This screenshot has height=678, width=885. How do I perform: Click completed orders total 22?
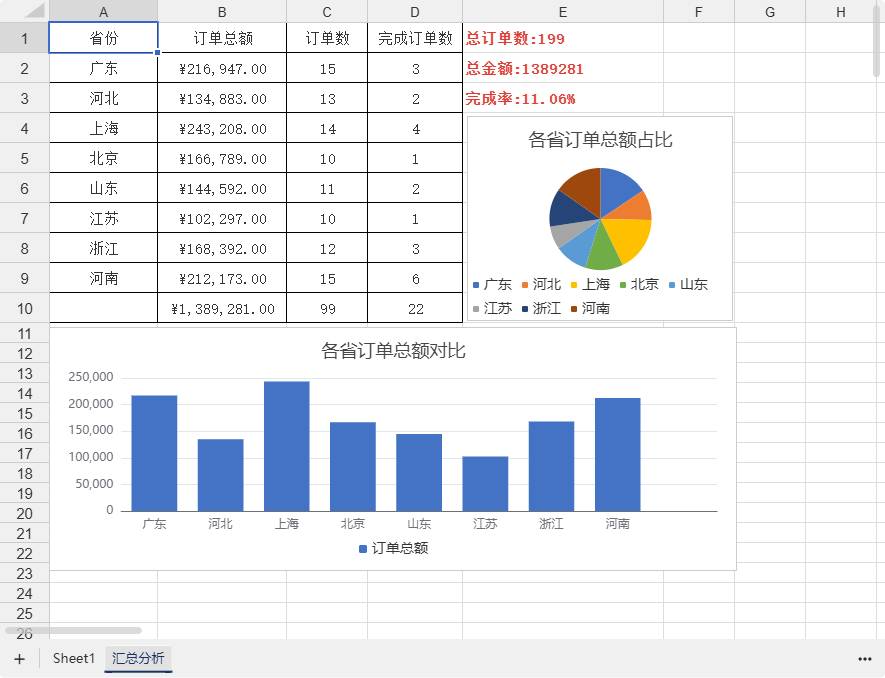point(415,308)
